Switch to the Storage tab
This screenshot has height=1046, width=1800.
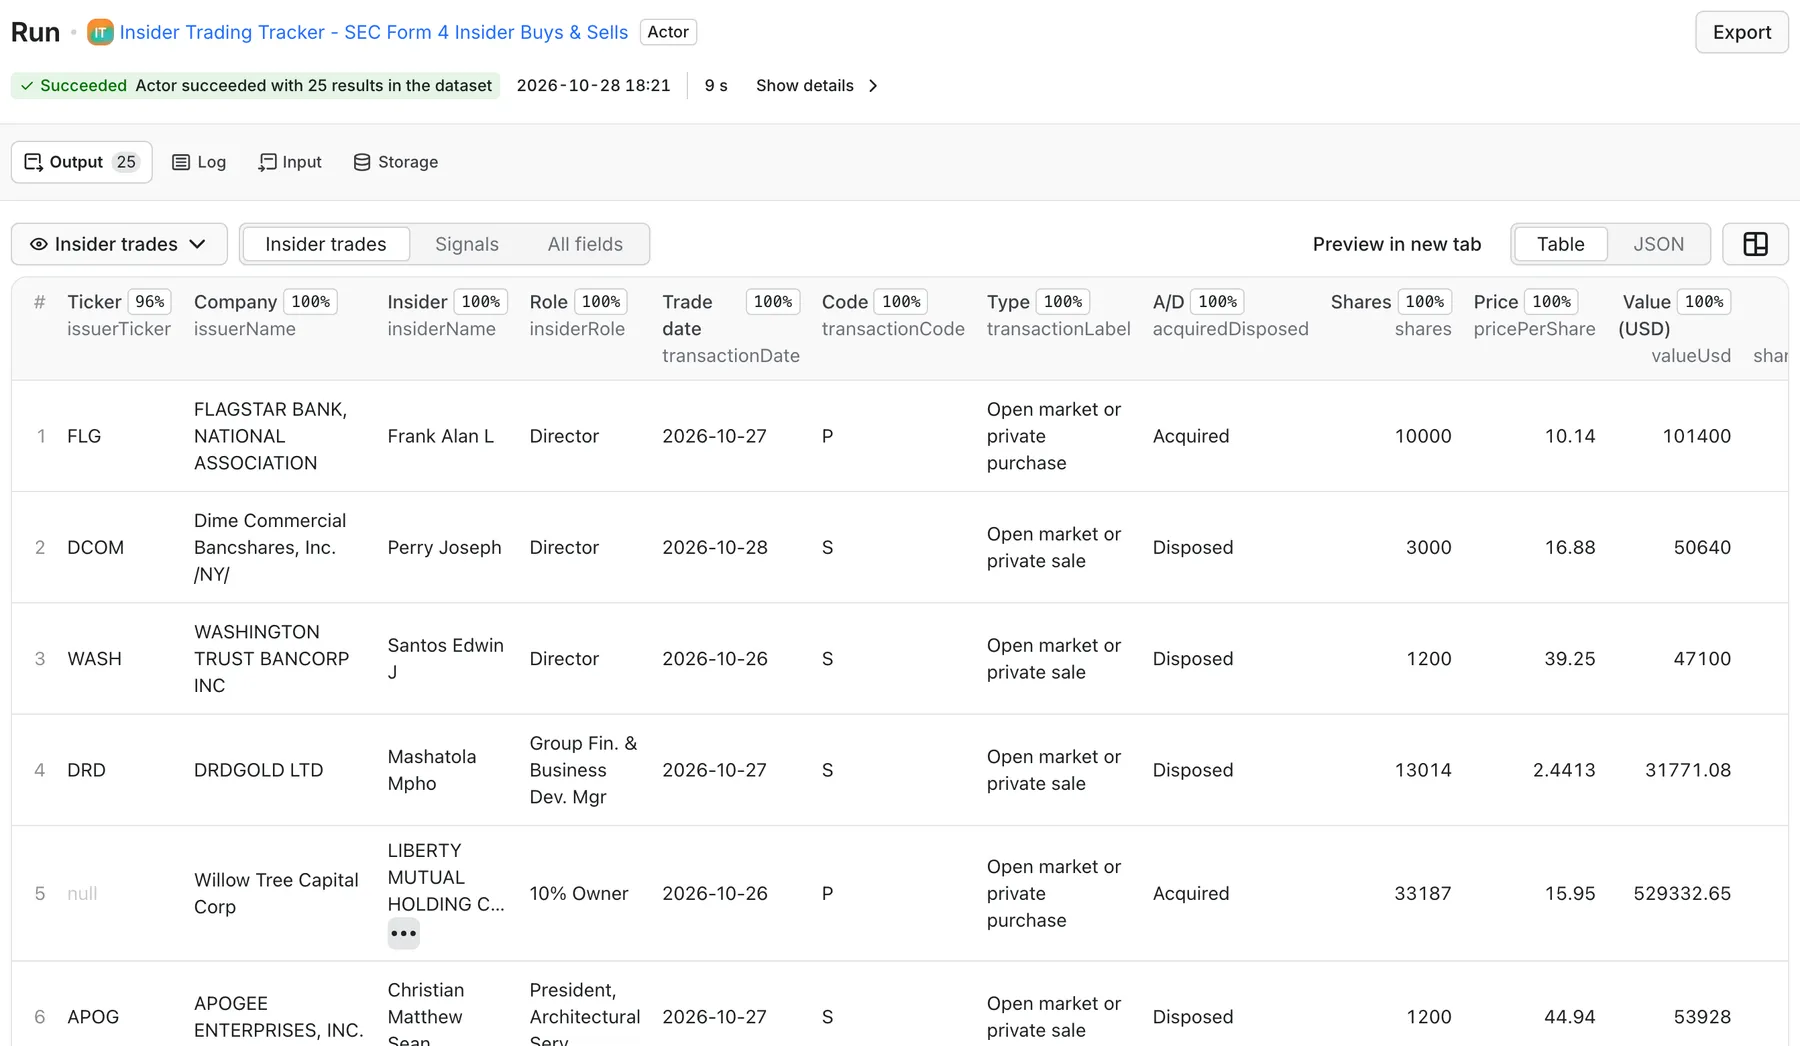point(396,162)
